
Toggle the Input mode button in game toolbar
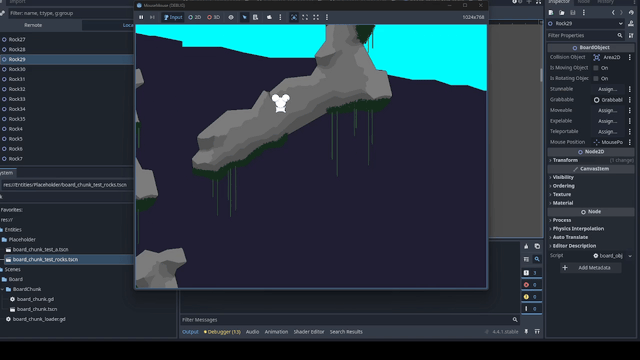(x=173, y=17)
